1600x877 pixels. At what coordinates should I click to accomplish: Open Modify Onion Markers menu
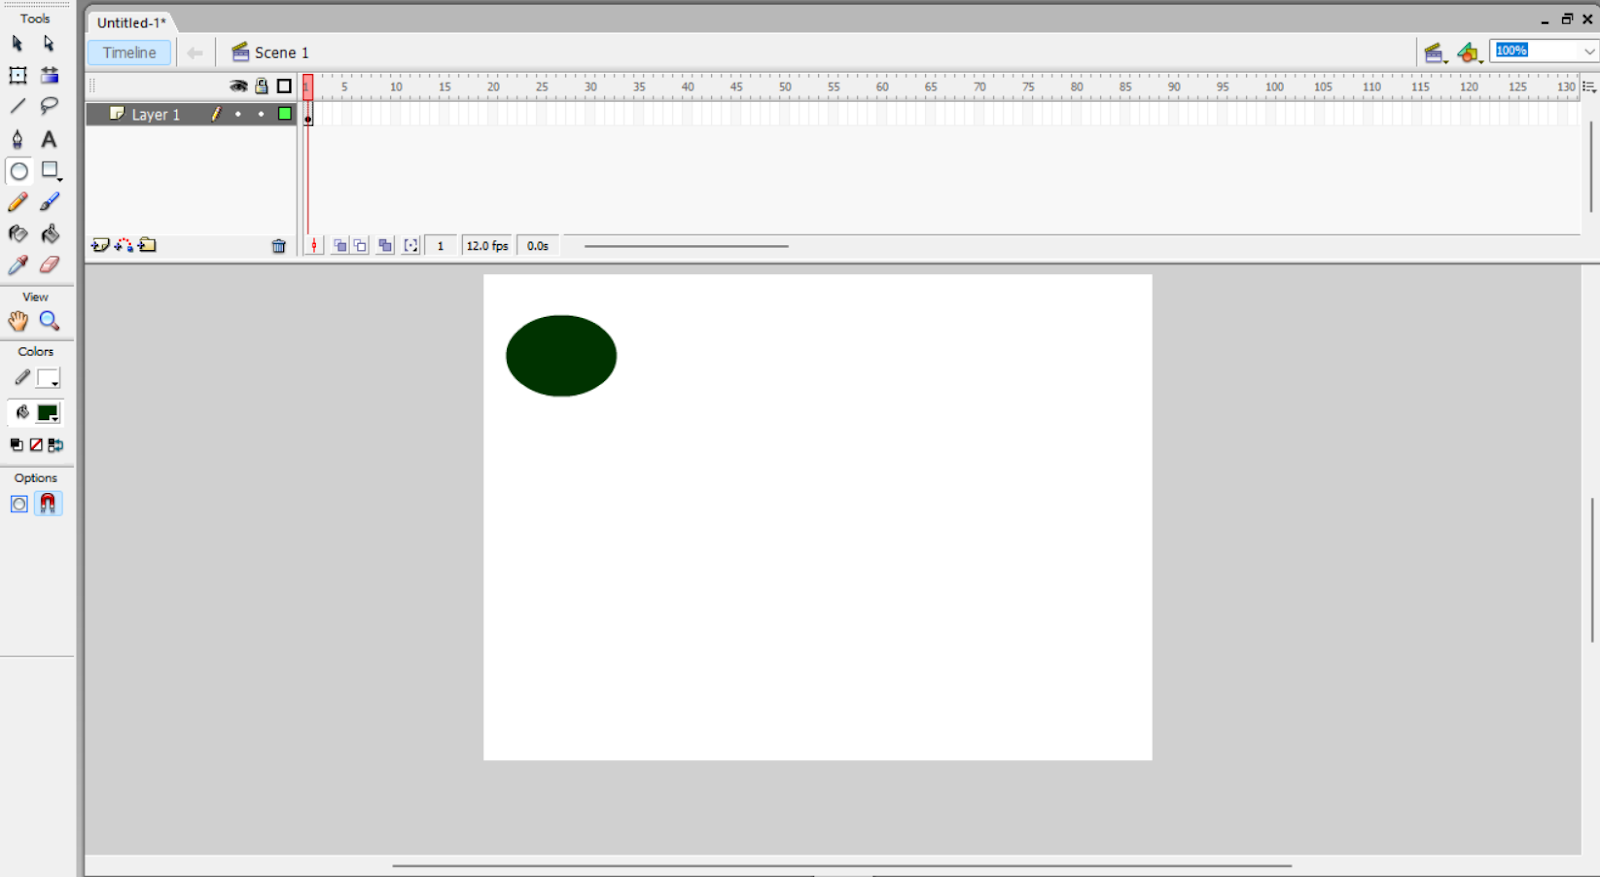(x=411, y=246)
